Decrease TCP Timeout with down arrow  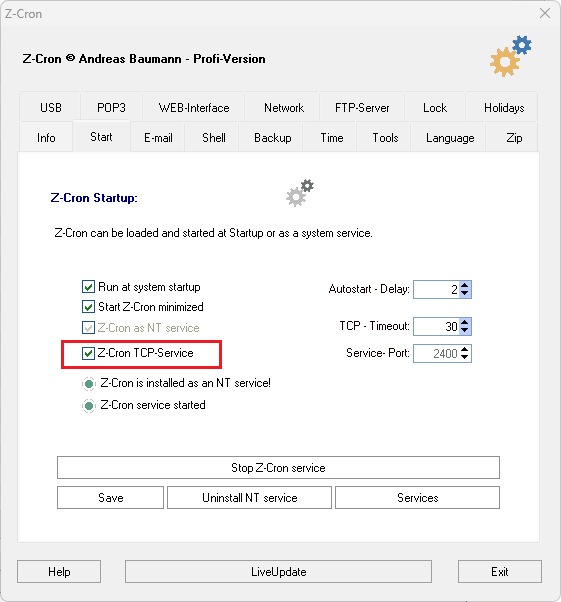465,330
